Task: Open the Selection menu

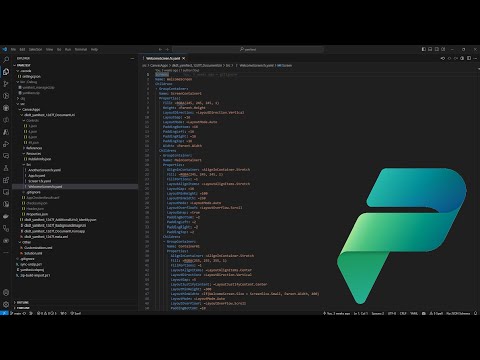Action: pyautogui.click(x=35, y=49)
